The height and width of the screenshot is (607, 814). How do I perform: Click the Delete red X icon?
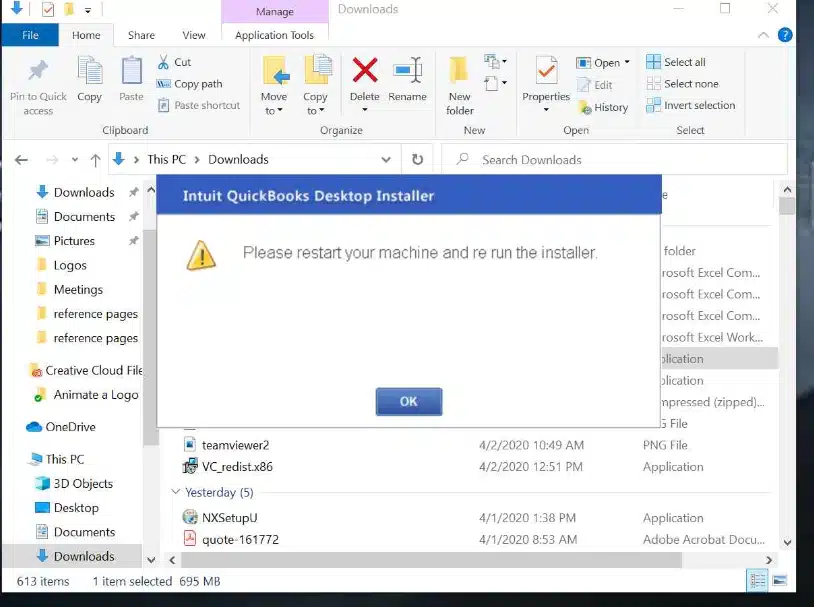pyautogui.click(x=365, y=72)
